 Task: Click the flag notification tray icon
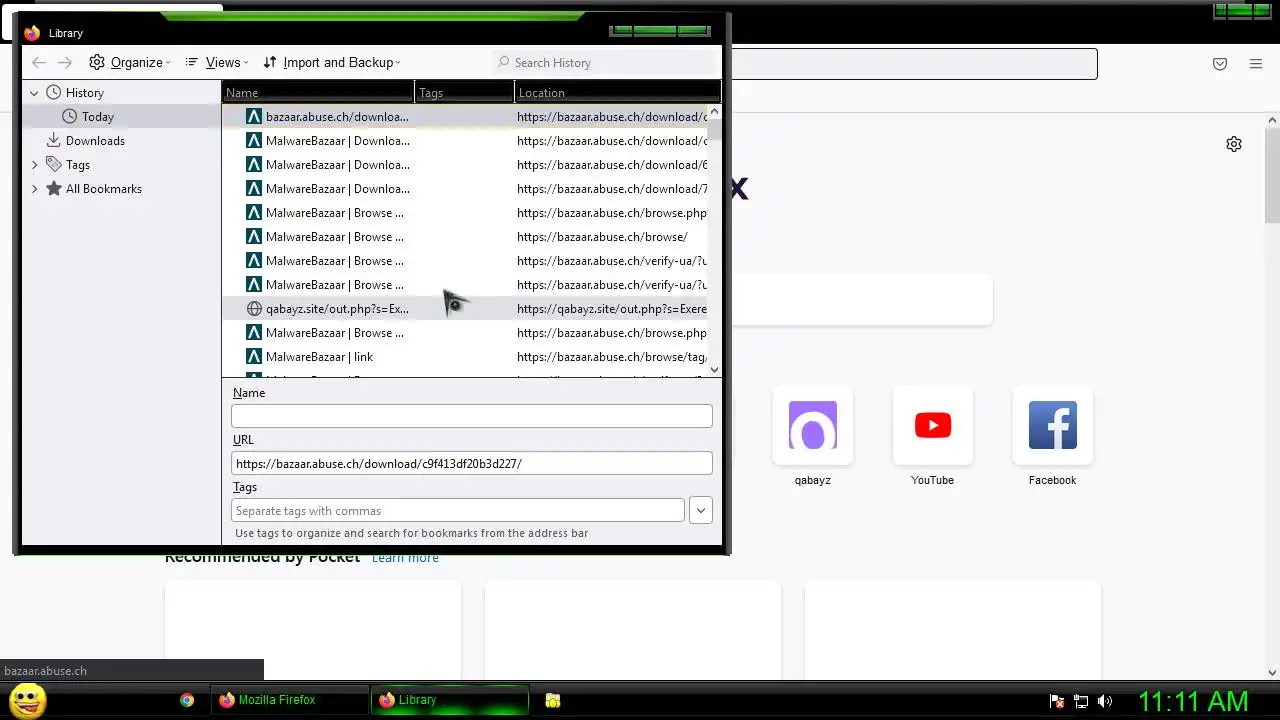[1057, 701]
